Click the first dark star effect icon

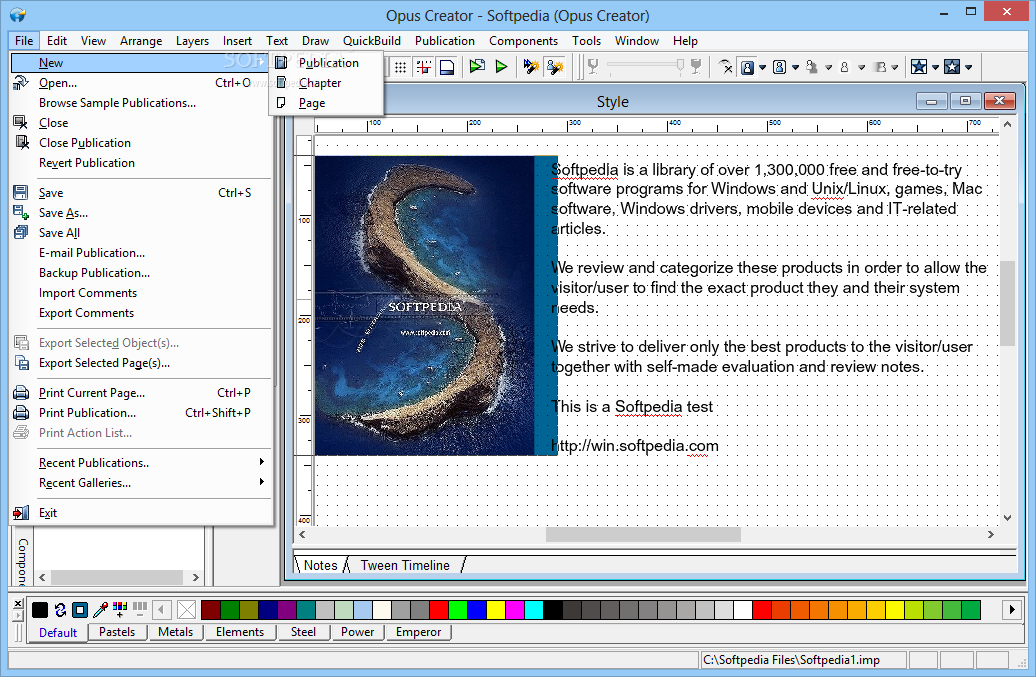point(918,67)
